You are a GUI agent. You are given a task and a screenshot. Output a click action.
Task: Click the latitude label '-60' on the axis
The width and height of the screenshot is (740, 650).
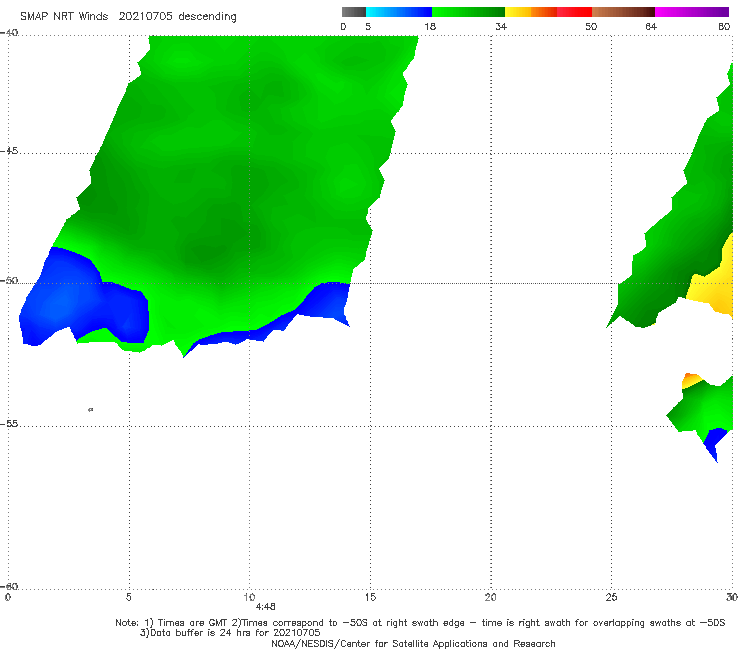(9, 586)
